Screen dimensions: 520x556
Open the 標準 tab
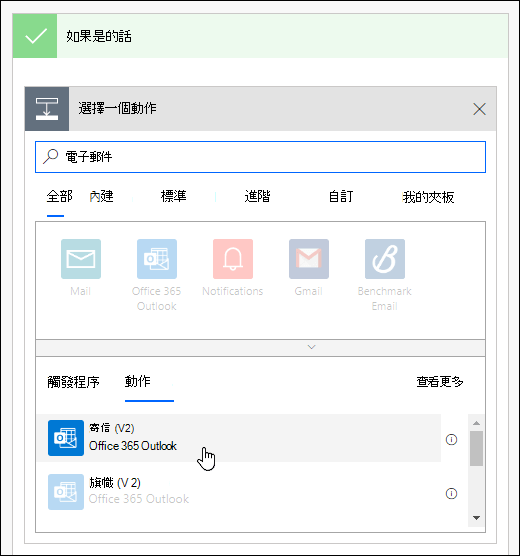173,196
